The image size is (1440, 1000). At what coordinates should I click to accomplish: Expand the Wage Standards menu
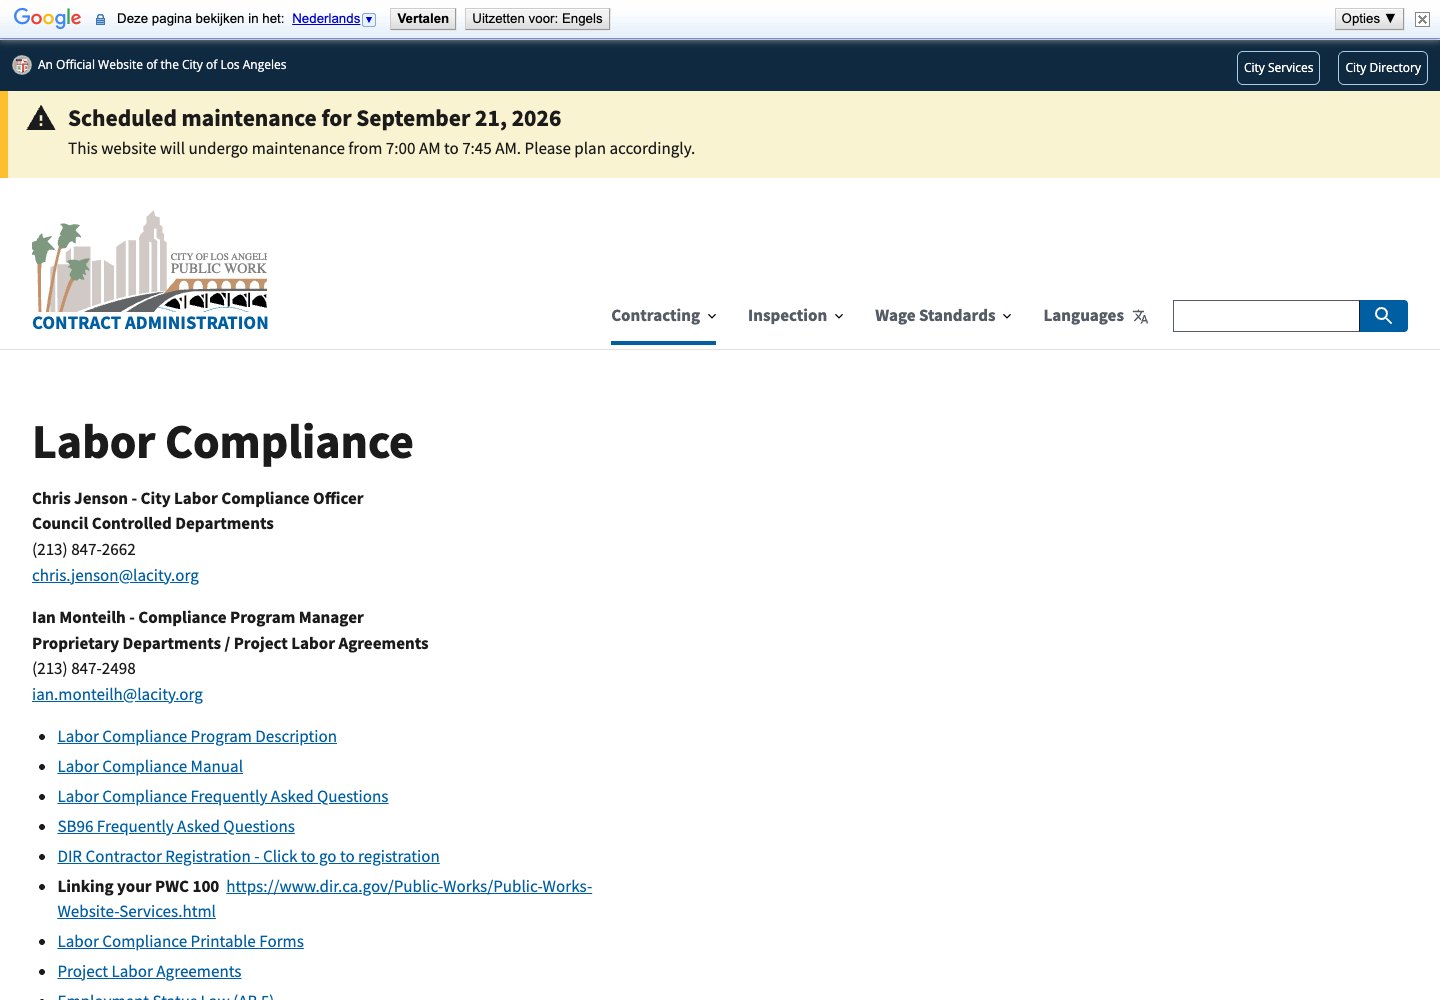point(943,316)
